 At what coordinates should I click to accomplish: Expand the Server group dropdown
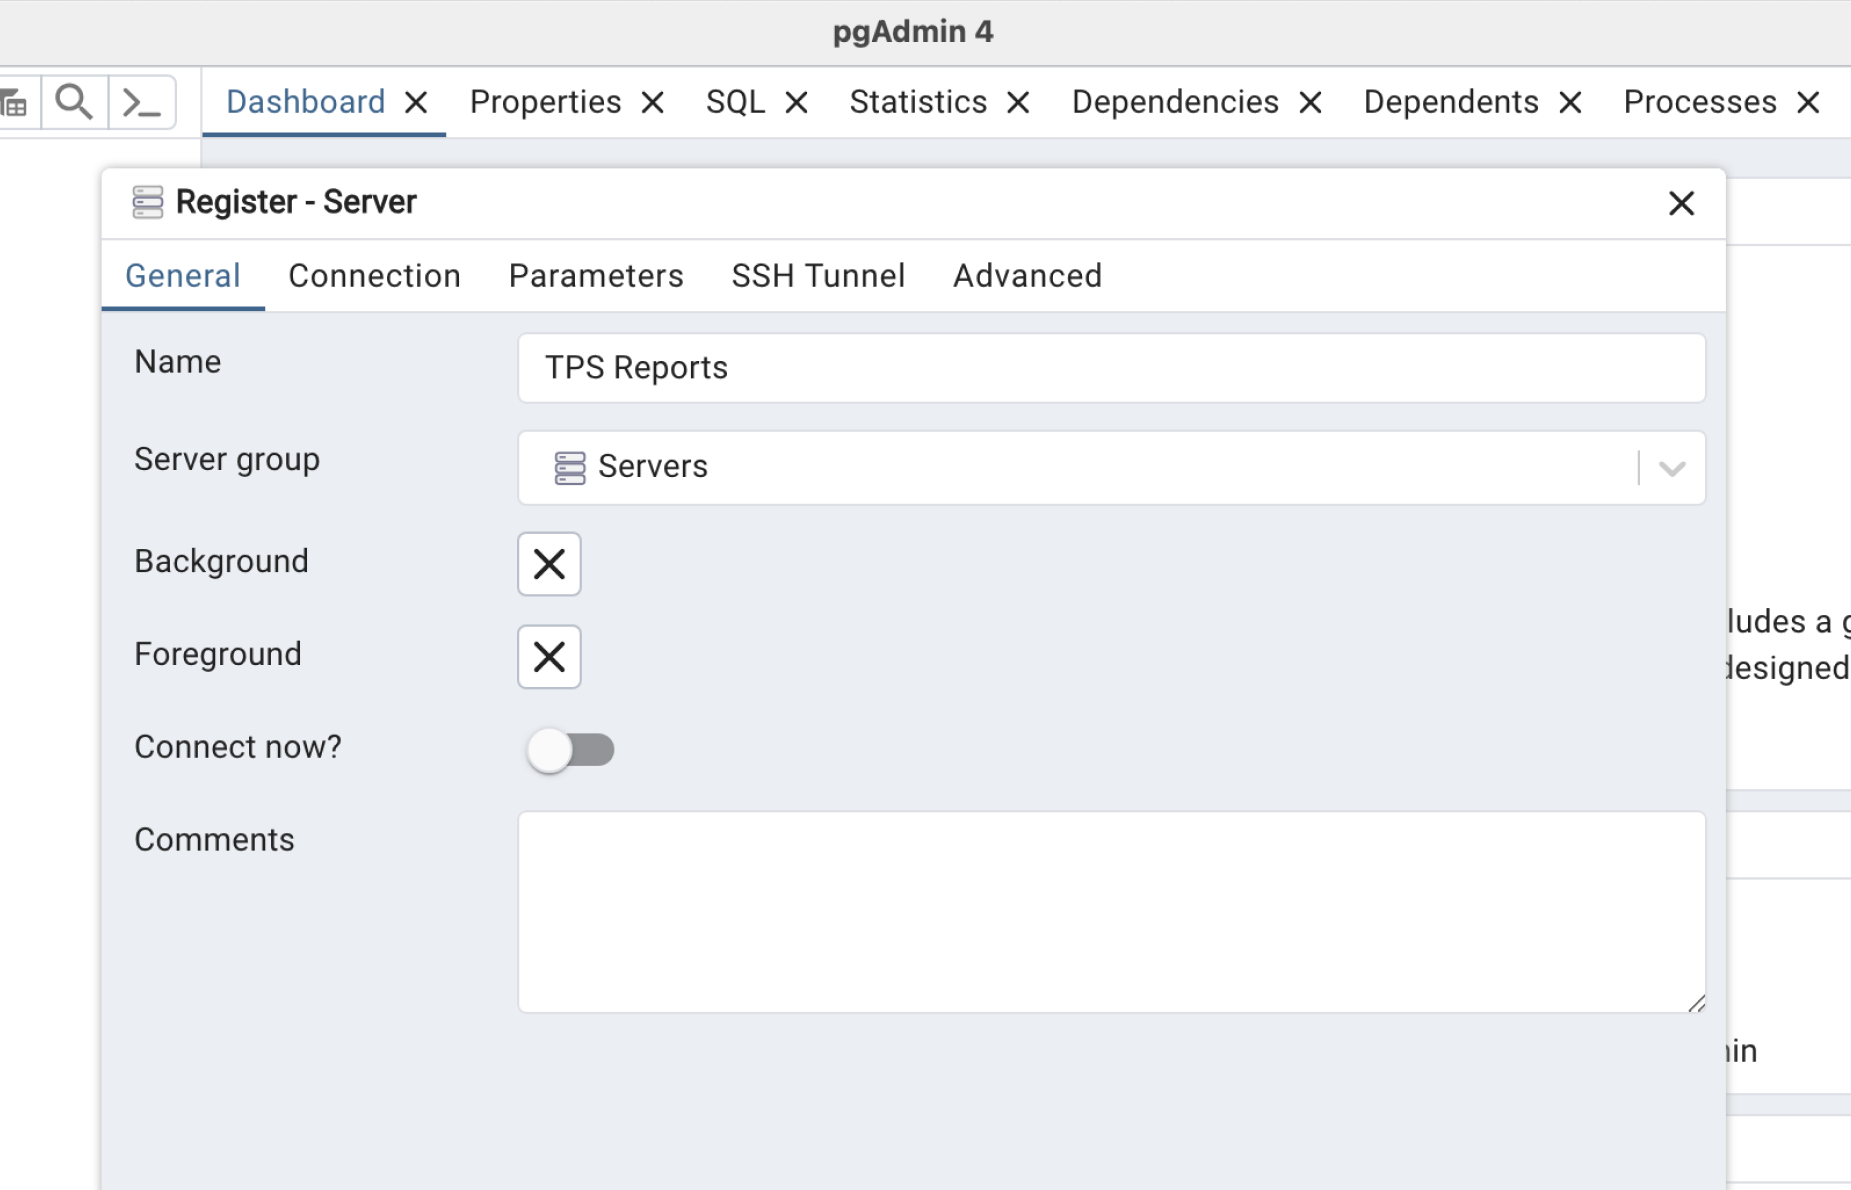click(1671, 467)
